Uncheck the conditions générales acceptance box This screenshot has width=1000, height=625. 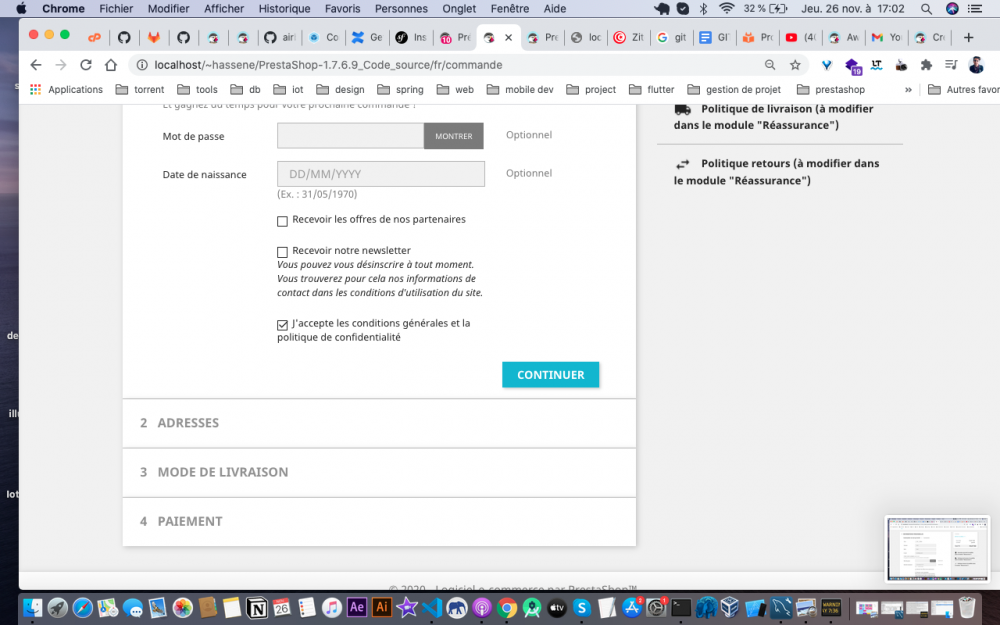[x=282, y=324]
